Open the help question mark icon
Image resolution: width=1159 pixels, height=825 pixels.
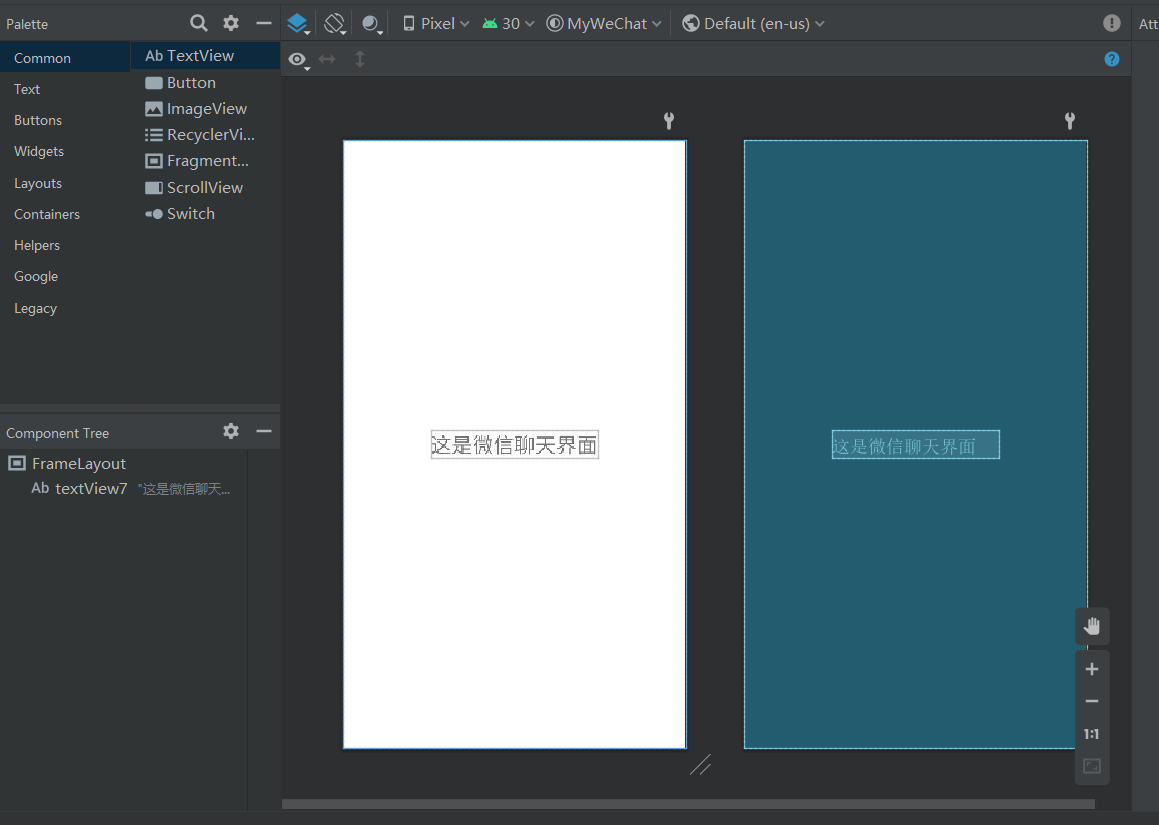(x=1112, y=59)
